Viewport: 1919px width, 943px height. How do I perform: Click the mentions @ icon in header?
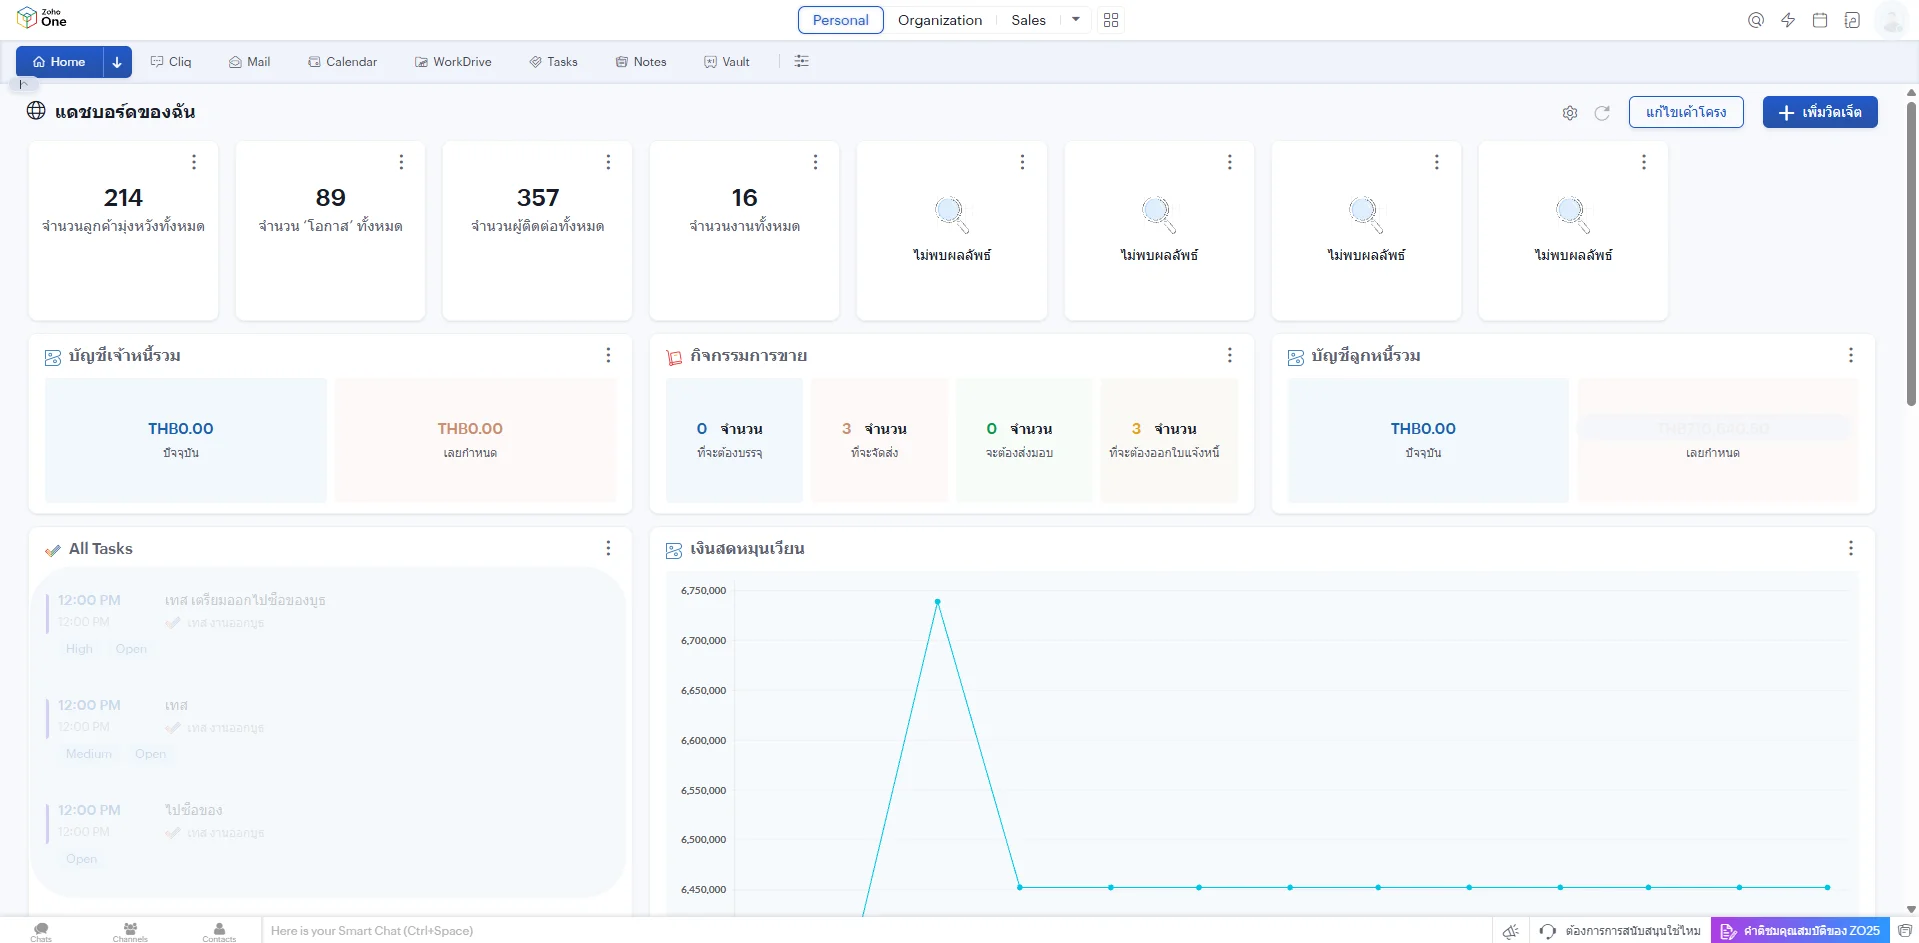click(x=1755, y=20)
